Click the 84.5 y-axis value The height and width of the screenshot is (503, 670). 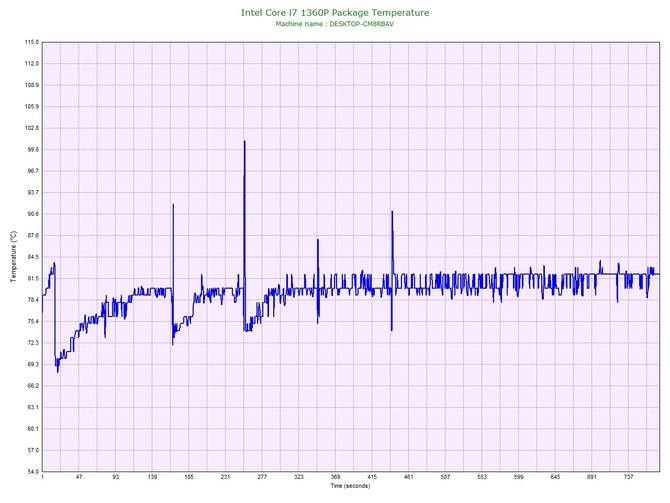[x=33, y=257]
